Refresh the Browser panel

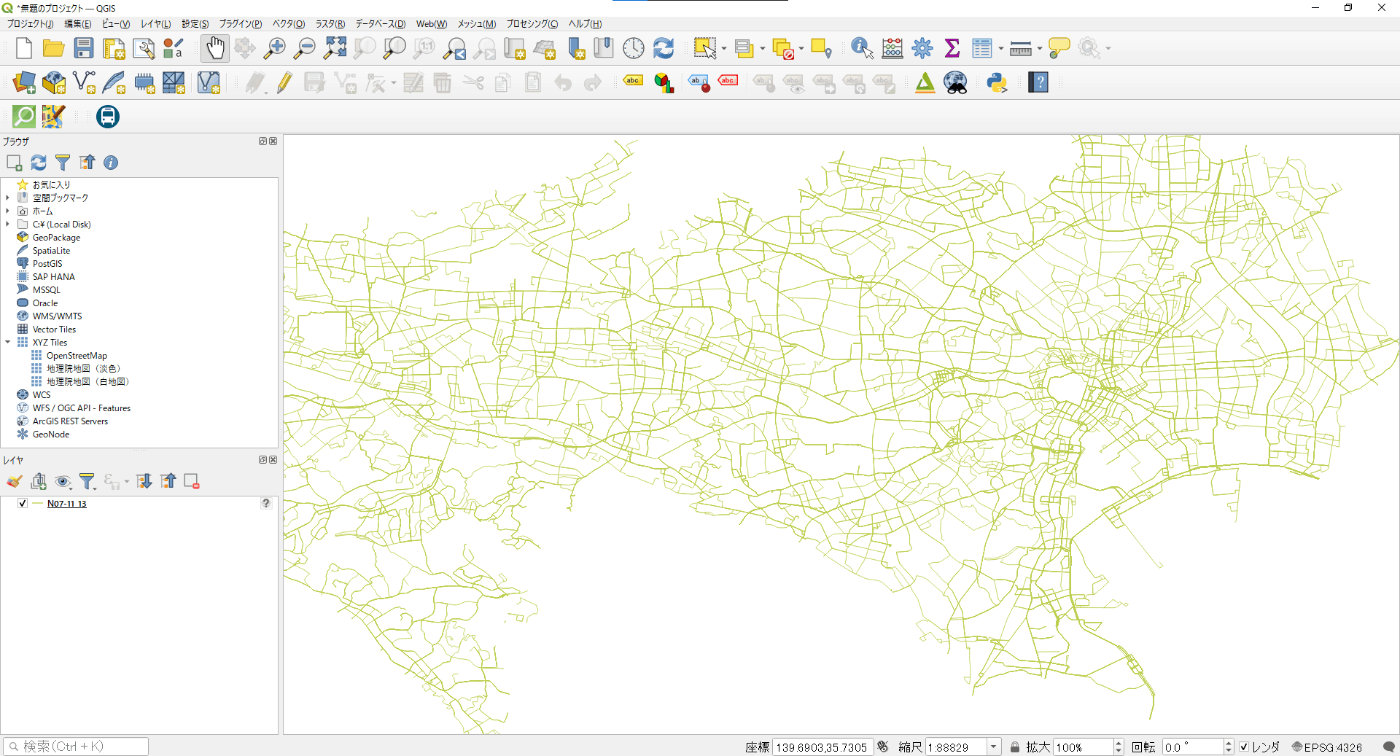pyautogui.click(x=38, y=162)
